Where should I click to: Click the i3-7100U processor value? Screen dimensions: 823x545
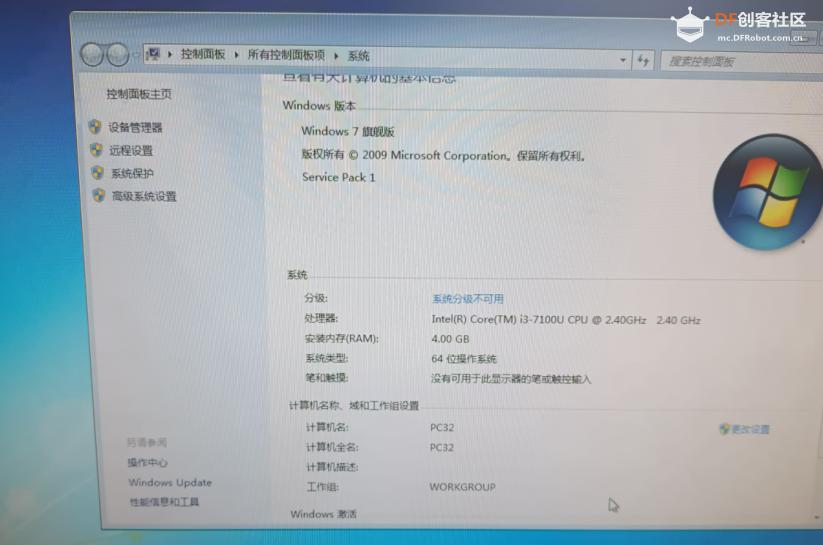pyautogui.click(x=566, y=320)
